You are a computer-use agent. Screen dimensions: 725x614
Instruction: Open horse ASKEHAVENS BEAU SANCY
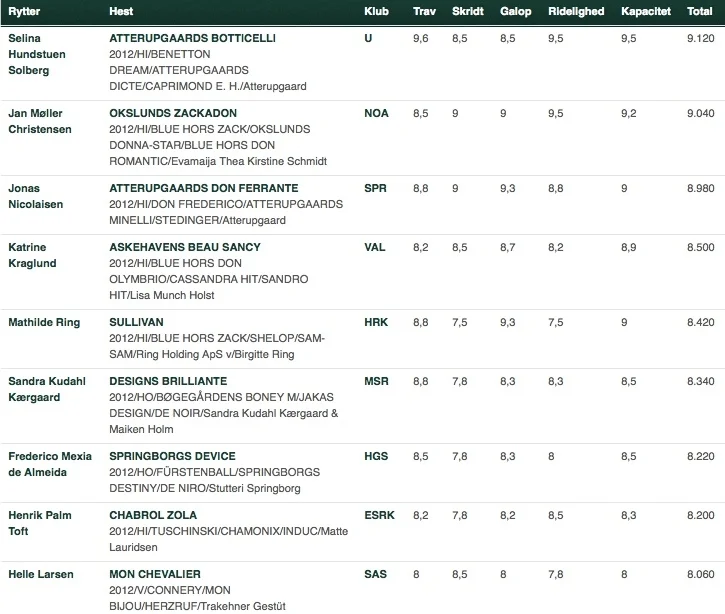(x=185, y=247)
